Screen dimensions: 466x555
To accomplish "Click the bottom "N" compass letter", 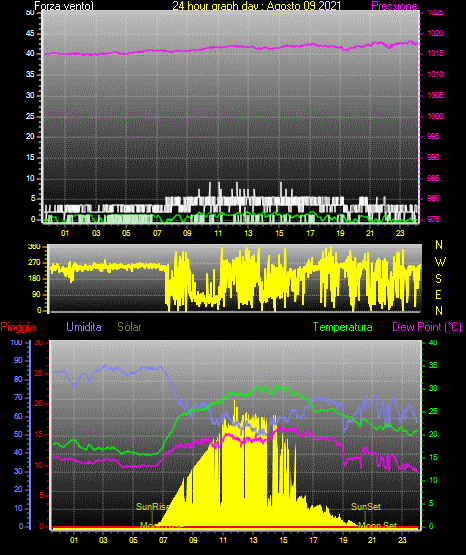I will 439,310.
